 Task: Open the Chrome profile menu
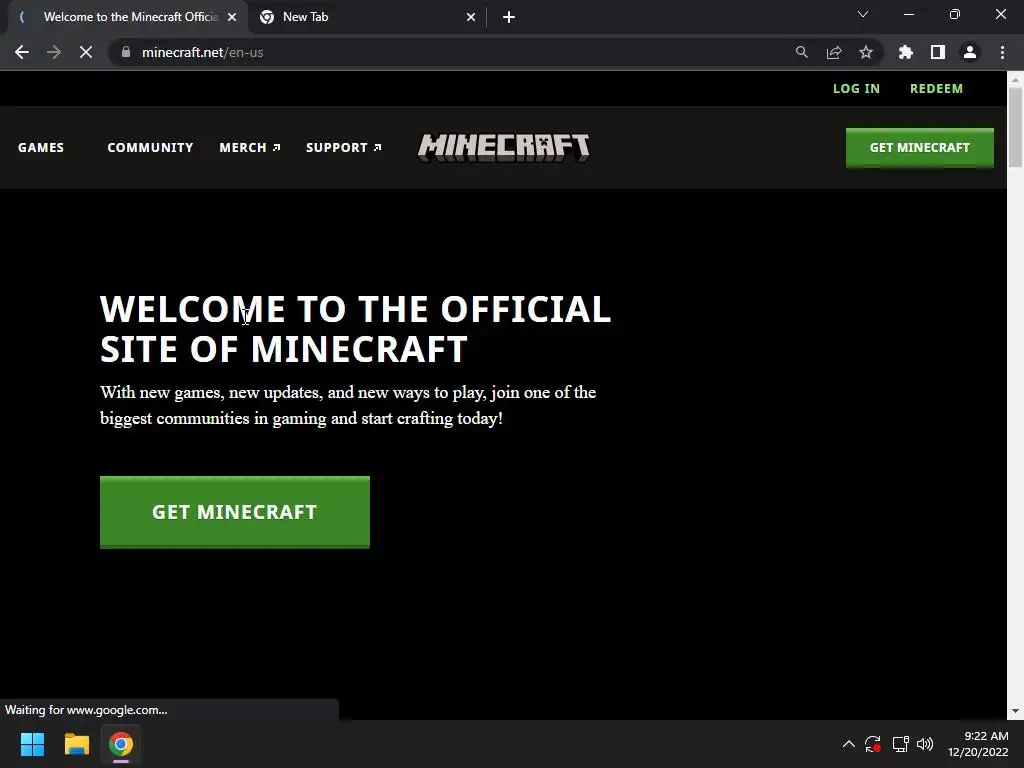(970, 52)
